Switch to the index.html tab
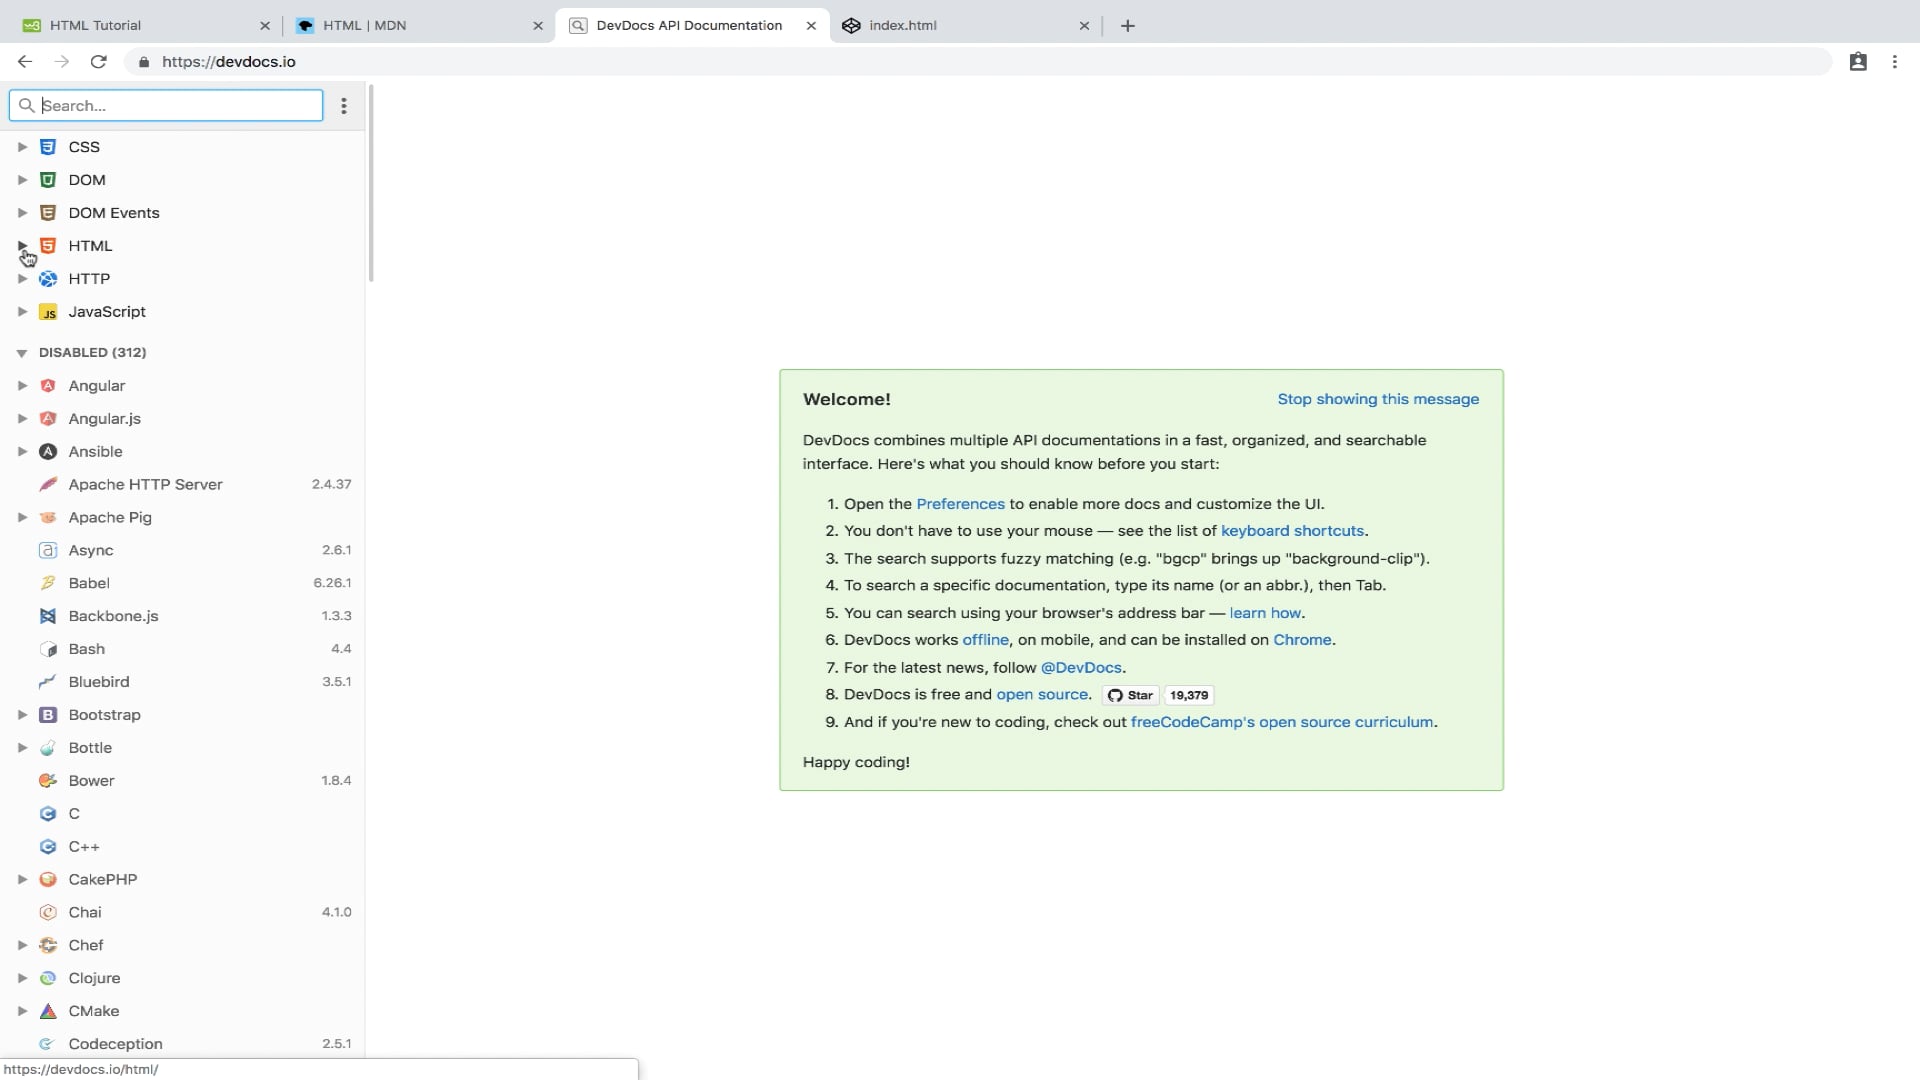Image resolution: width=1920 pixels, height=1080 pixels. click(902, 26)
